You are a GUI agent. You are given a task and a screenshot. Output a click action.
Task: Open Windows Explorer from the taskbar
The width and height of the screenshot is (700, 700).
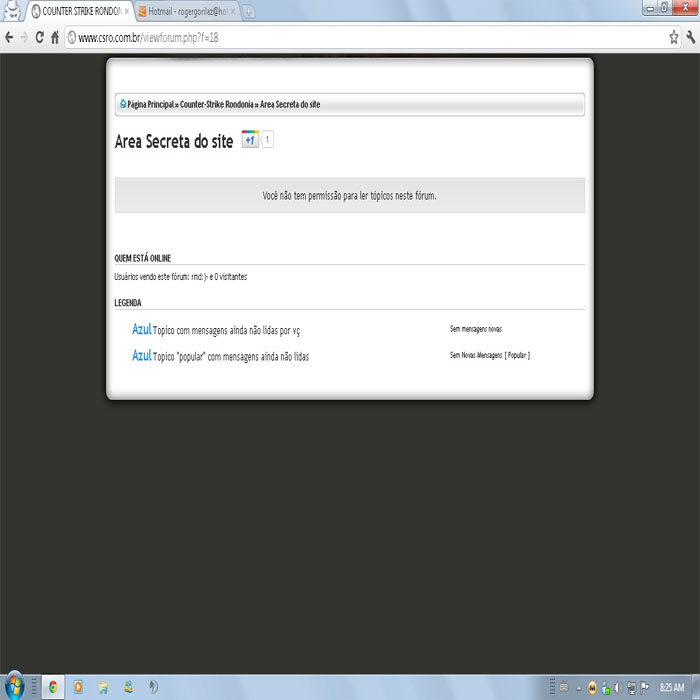click(x=103, y=688)
